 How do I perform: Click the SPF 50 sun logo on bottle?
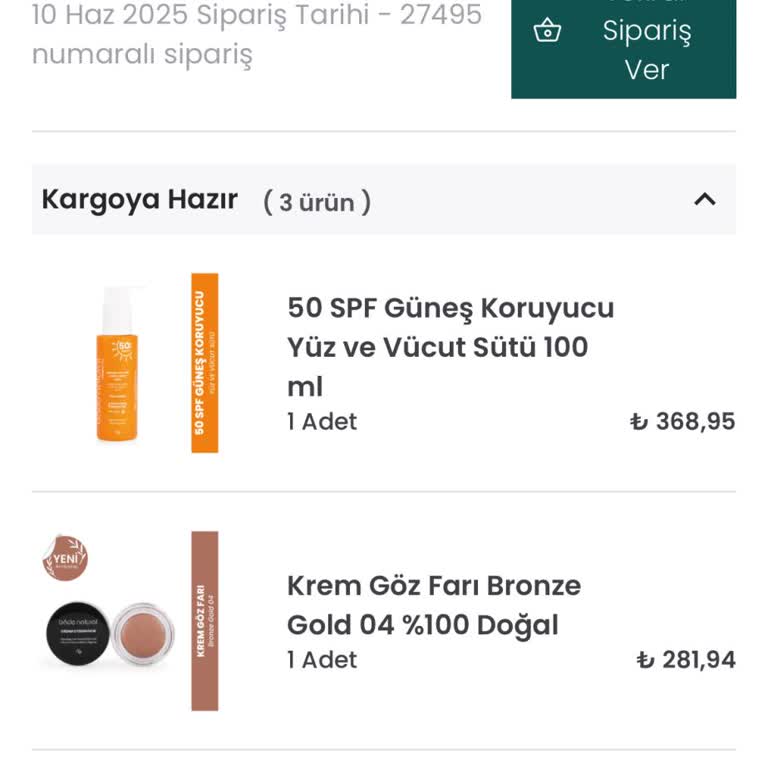point(125,347)
